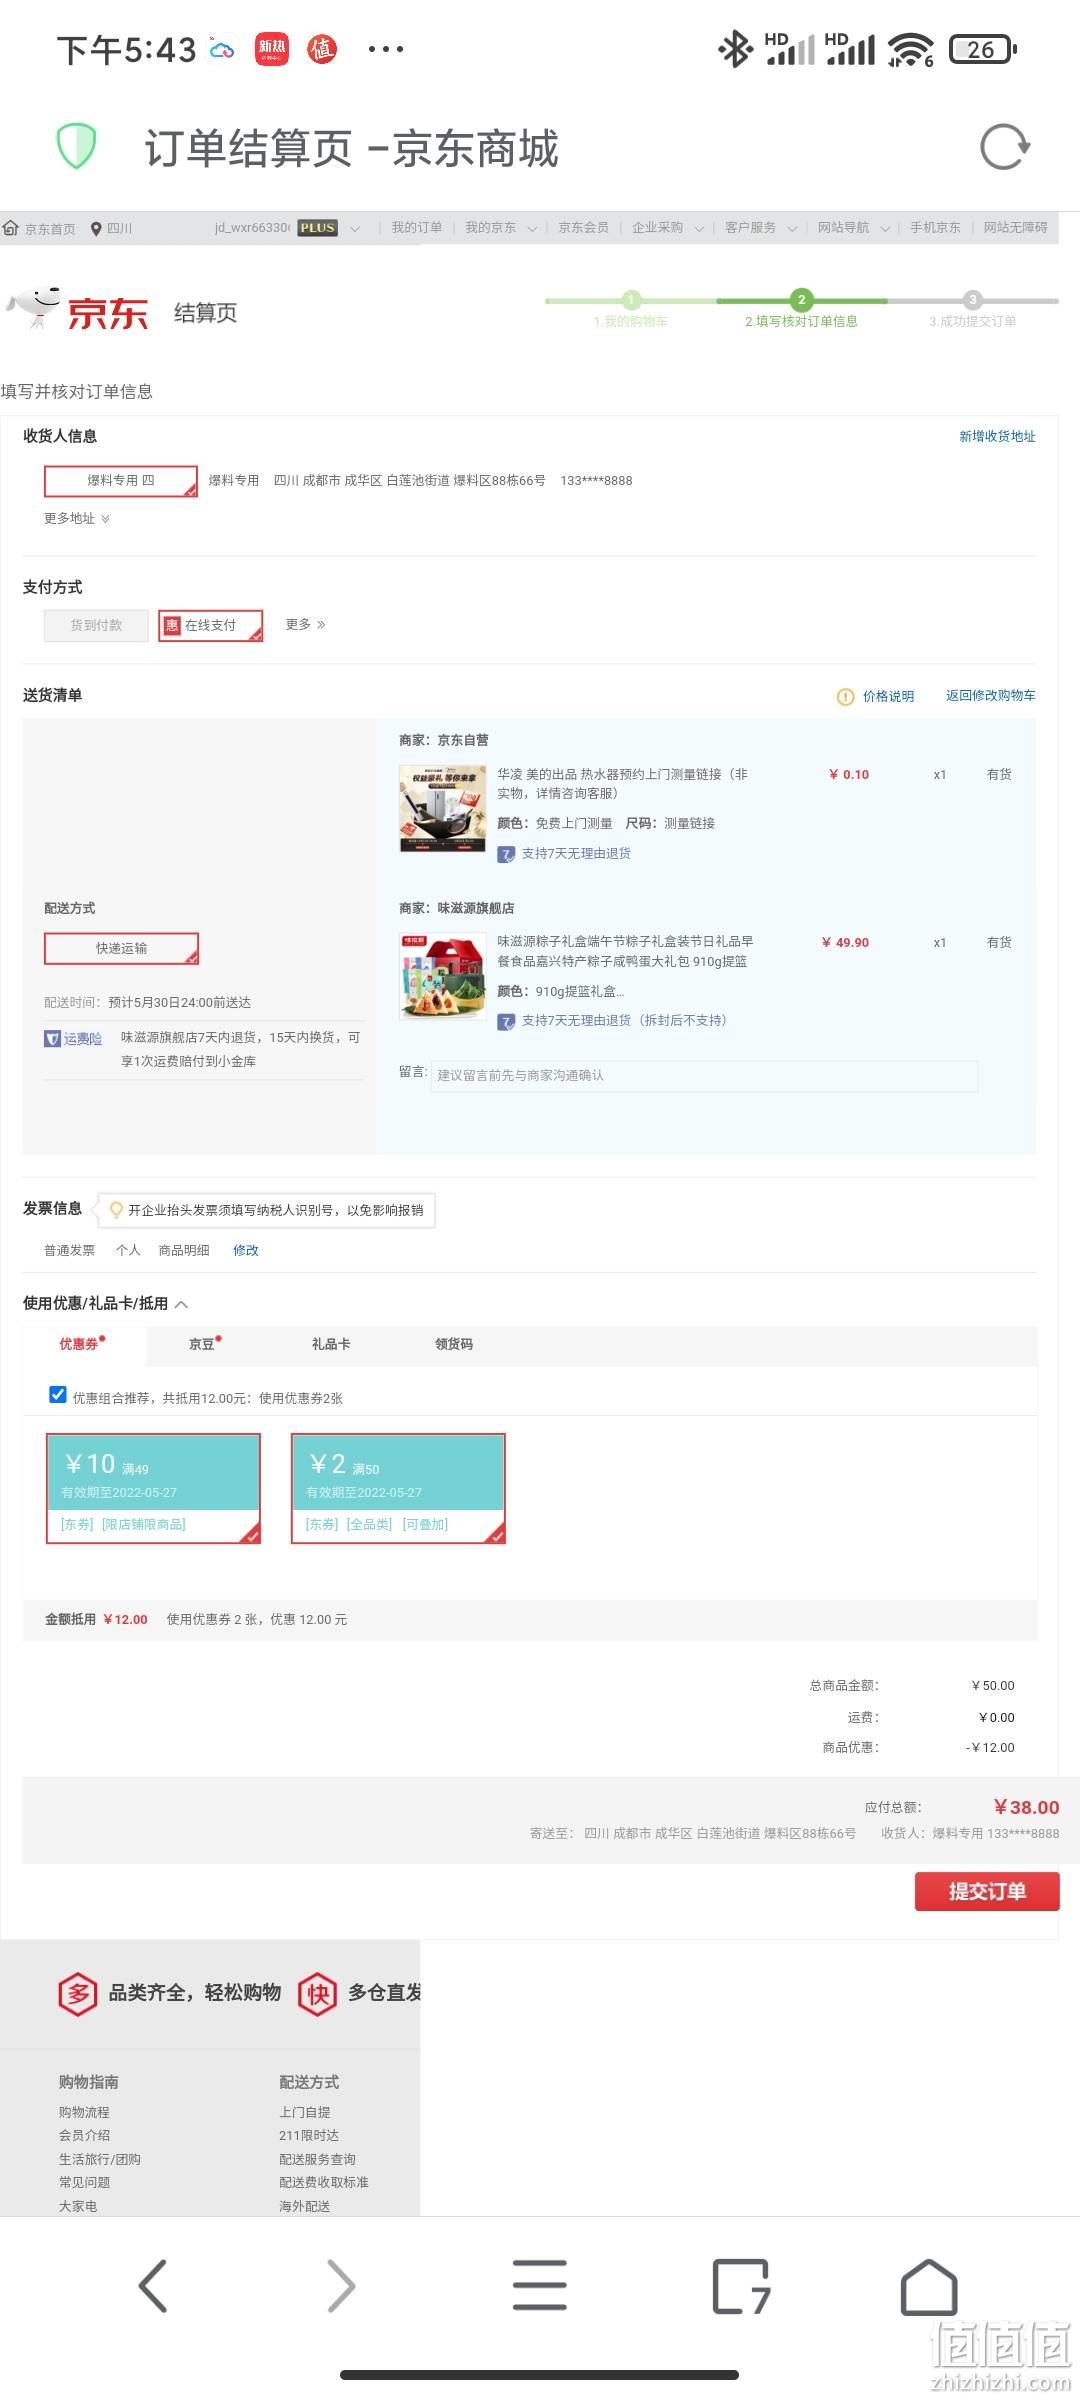Image resolution: width=1080 pixels, height=2400 pixels.
Task: Click the 价格说明 info icon
Action: tap(845, 697)
